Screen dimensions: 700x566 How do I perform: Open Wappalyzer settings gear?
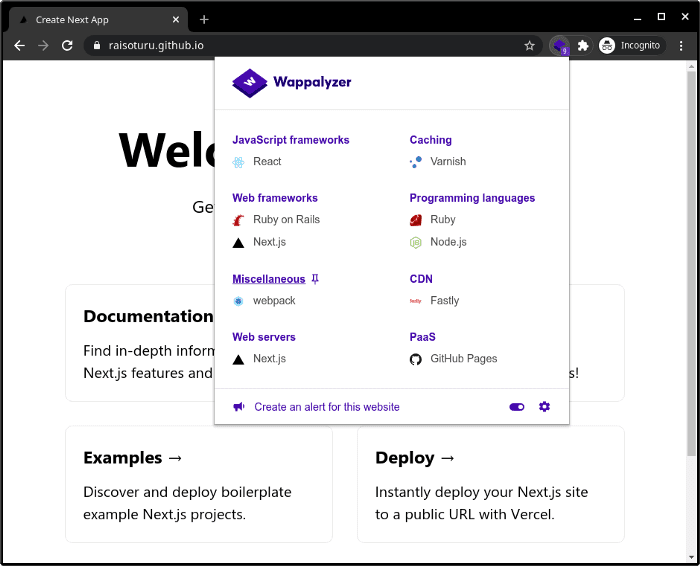tap(544, 407)
